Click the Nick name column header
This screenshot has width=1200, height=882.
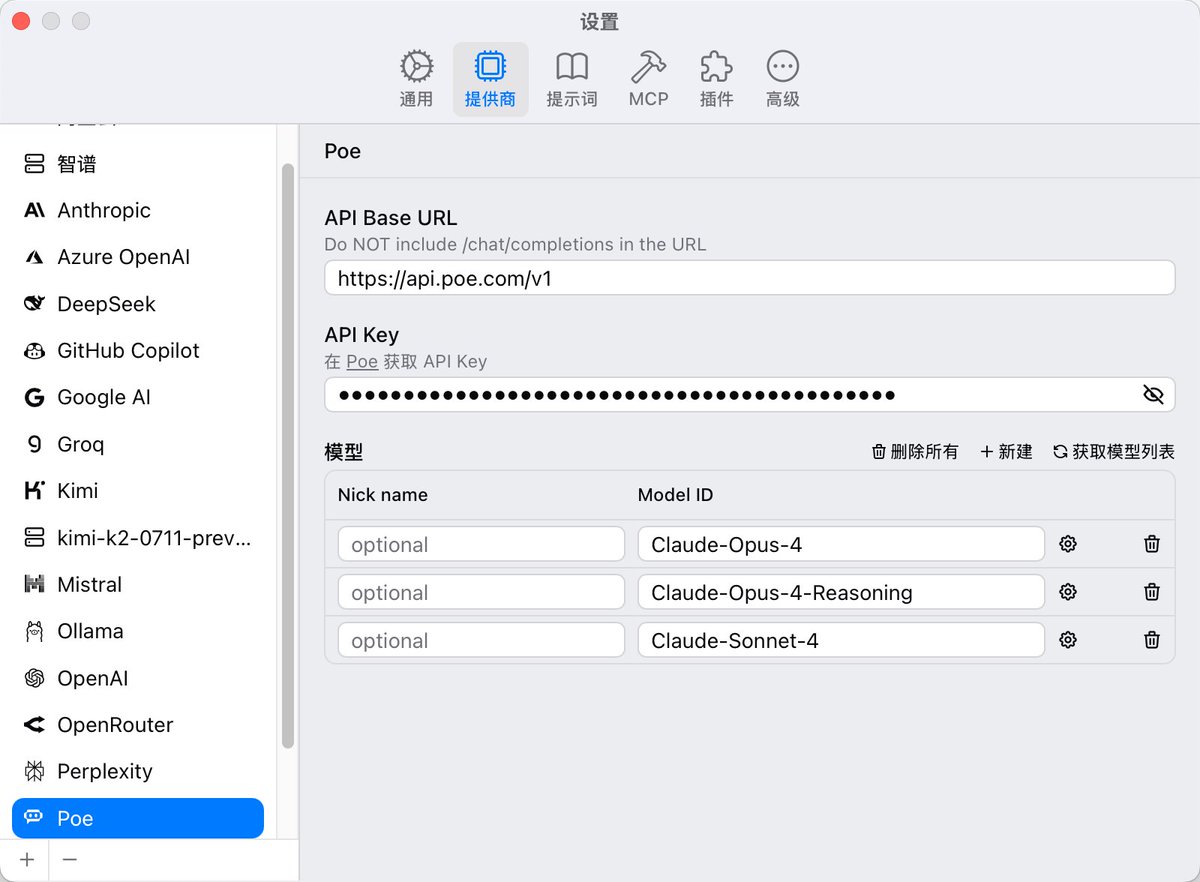coord(382,495)
